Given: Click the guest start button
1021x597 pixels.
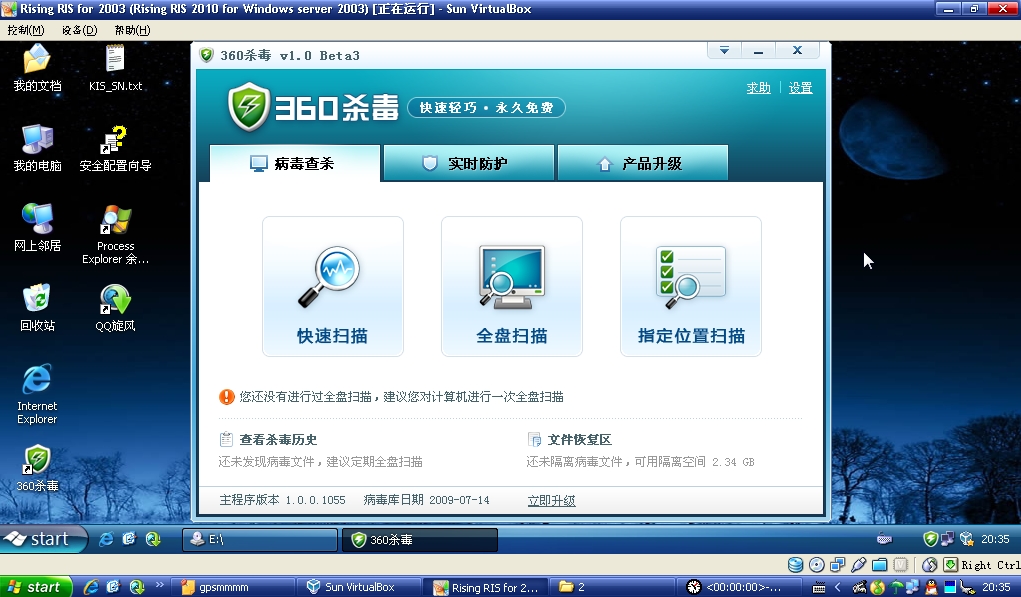Looking at the screenshot, I should pos(43,539).
